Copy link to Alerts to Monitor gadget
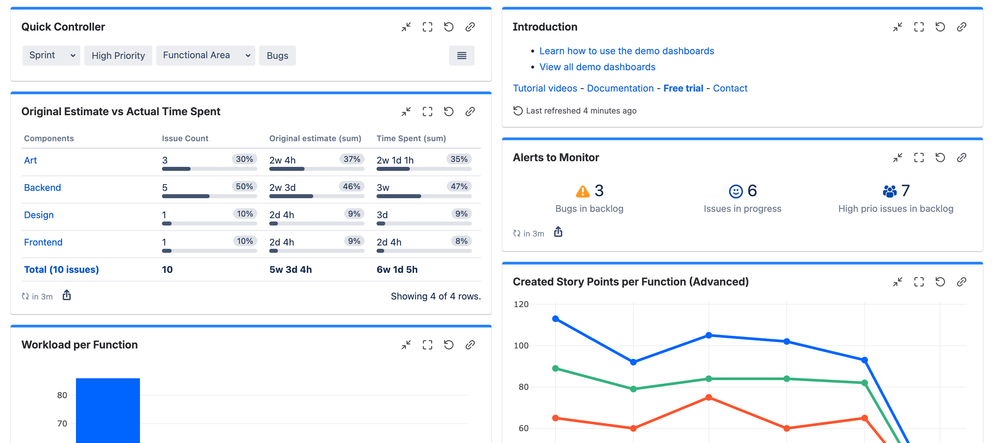The height and width of the screenshot is (443, 999). tap(961, 158)
